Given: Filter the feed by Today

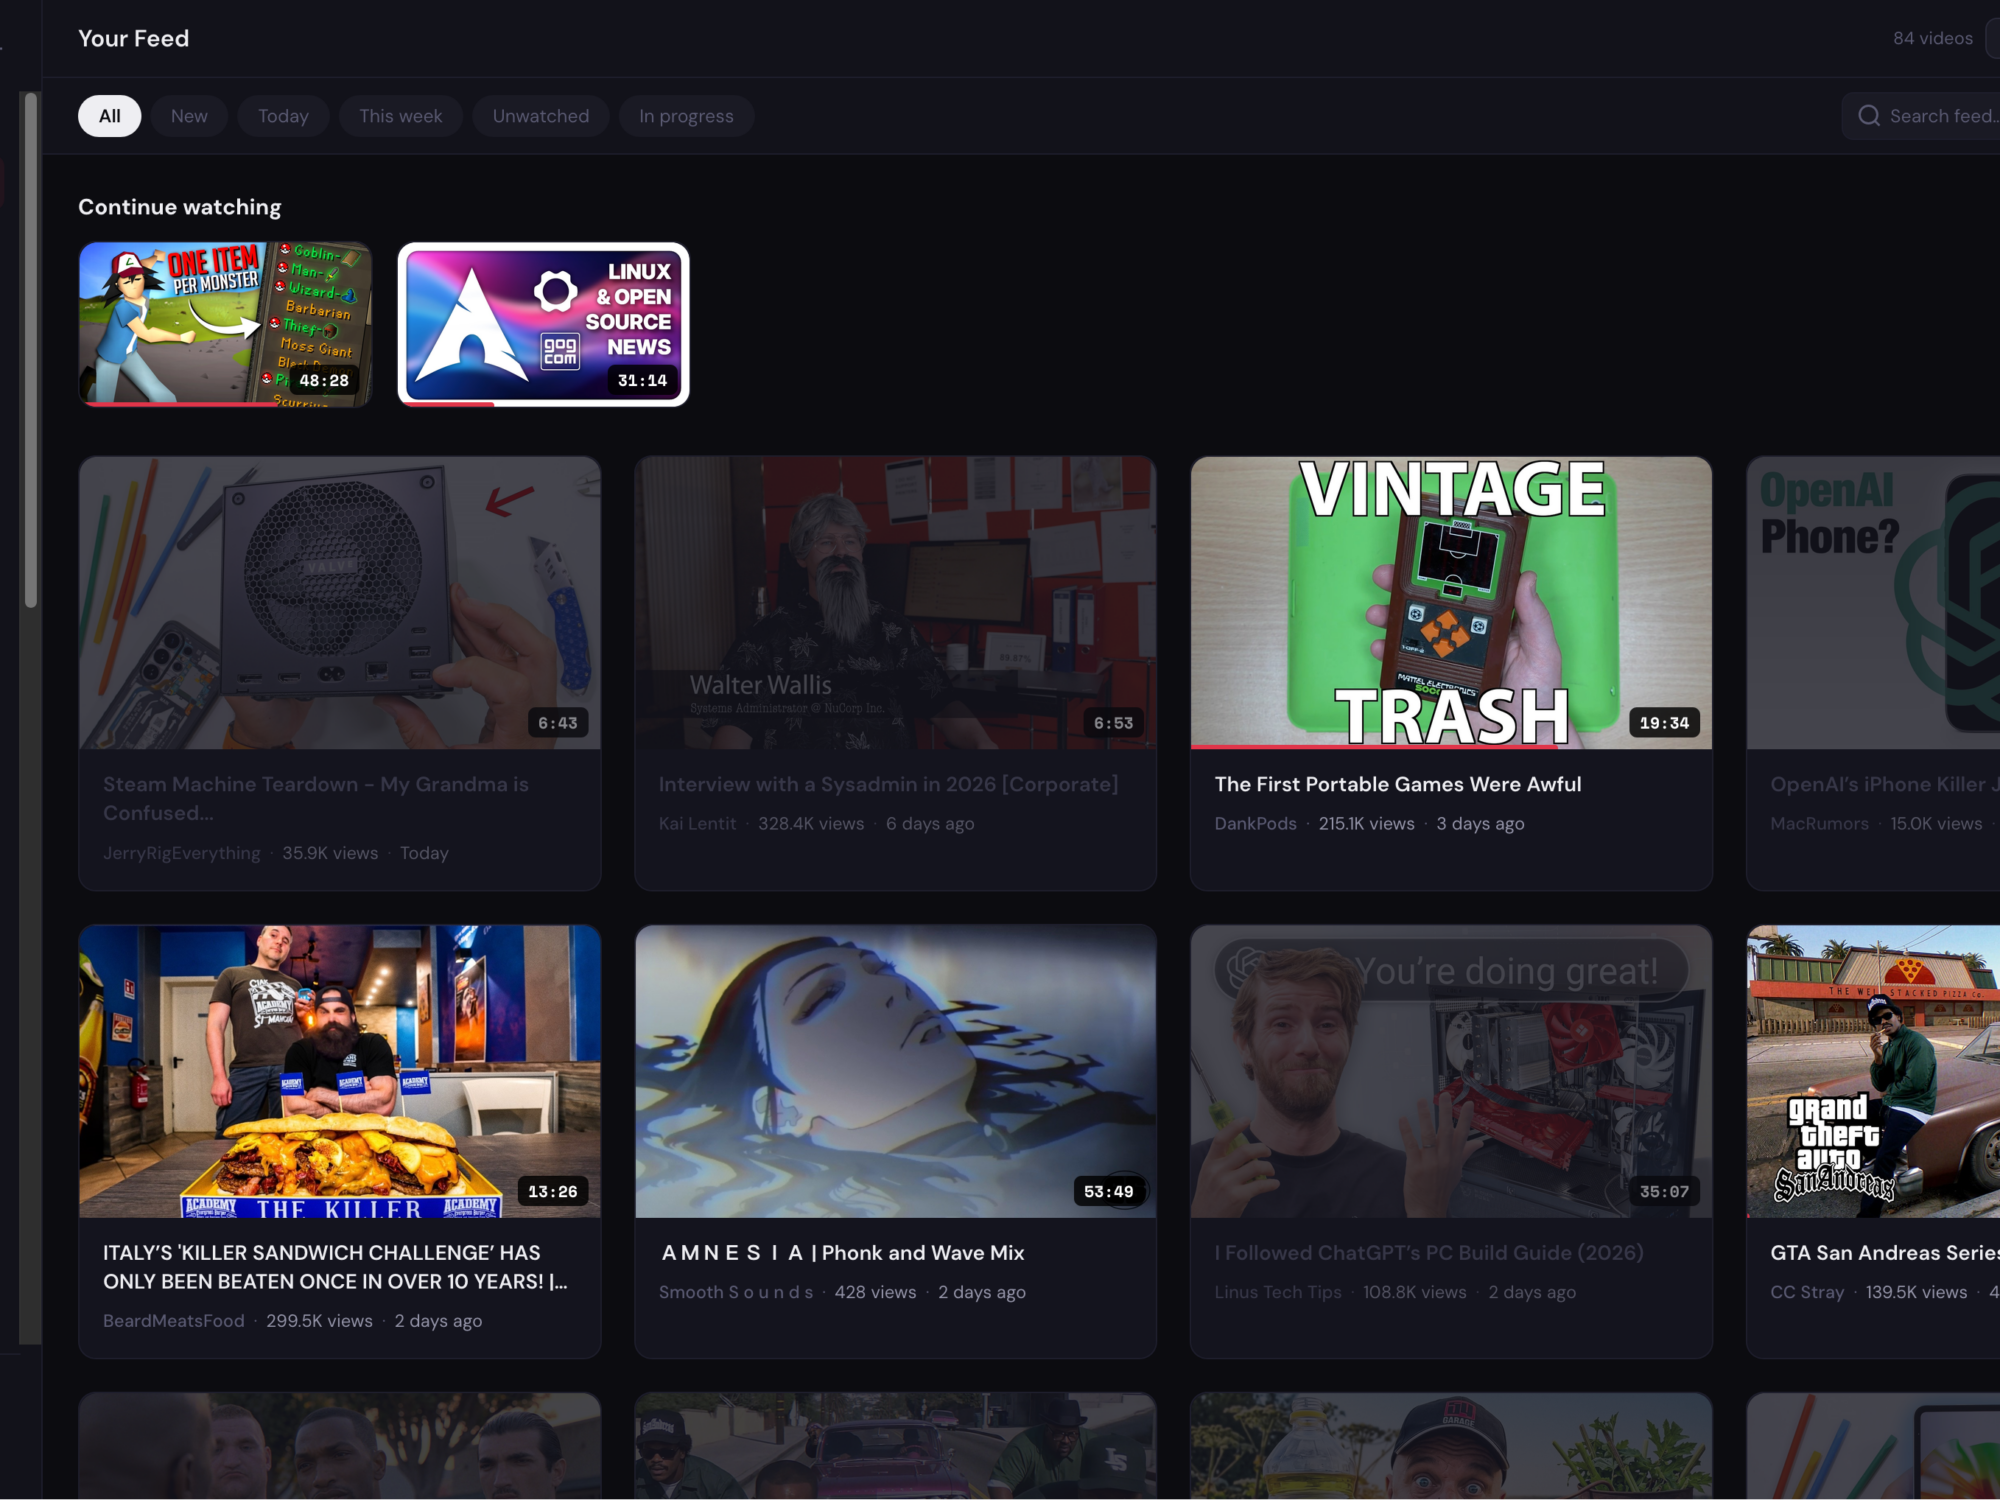Looking at the screenshot, I should (x=283, y=116).
